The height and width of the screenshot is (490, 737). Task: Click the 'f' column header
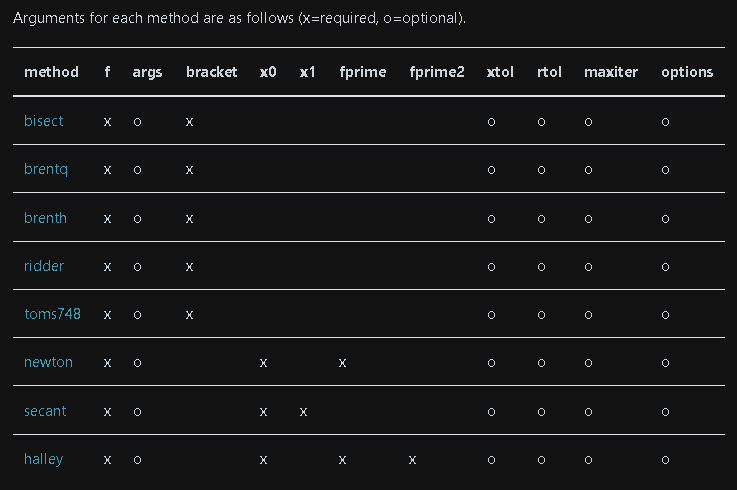tap(107, 72)
